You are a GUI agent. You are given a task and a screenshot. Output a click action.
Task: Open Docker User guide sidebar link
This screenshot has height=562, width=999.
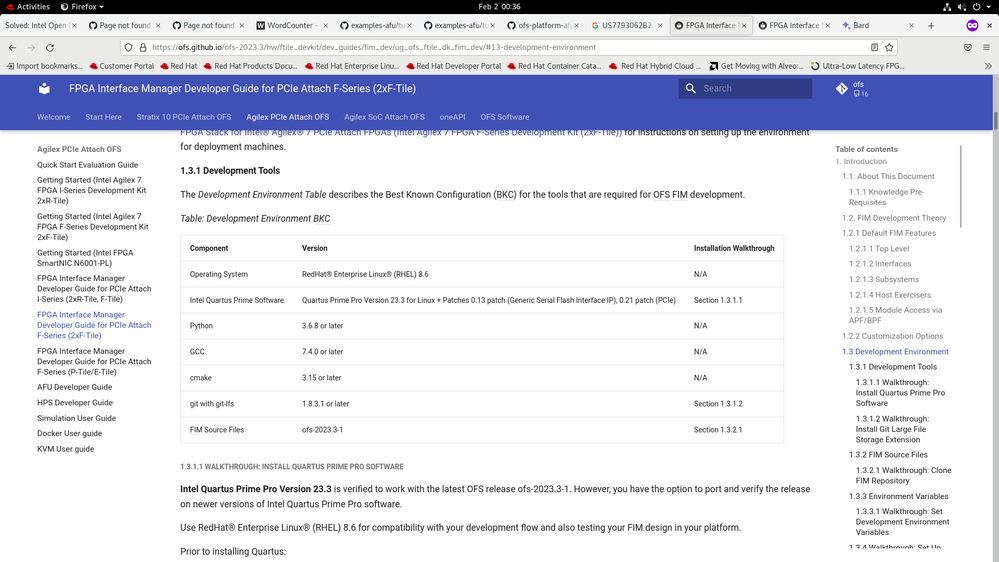(69, 433)
